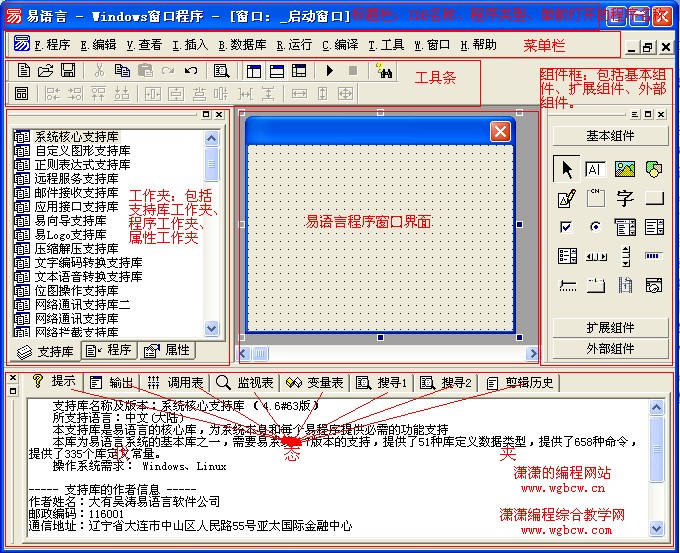The width and height of the screenshot is (680, 553).
Task: Select the progress bar component icon
Action: pos(653,256)
